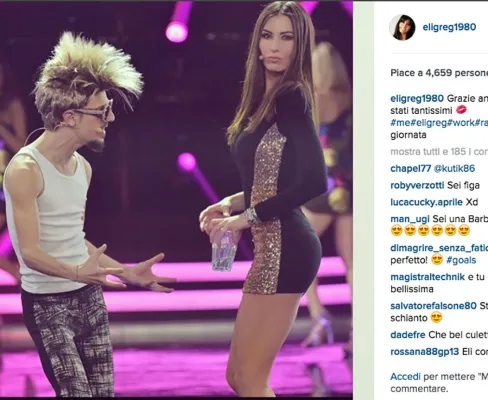The image size is (488, 400).
Task: Open dimagrire_senza_fatica commenter profile
Action: point(439,248)
